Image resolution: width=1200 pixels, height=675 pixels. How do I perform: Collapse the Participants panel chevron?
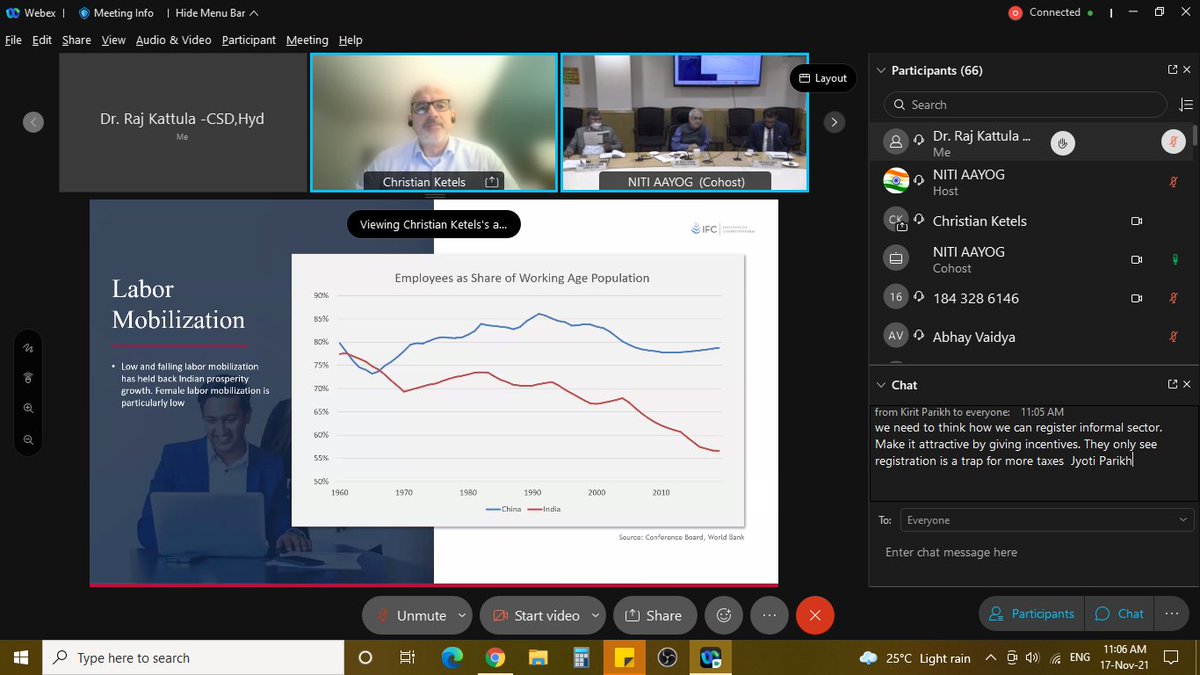pos(880,71)
